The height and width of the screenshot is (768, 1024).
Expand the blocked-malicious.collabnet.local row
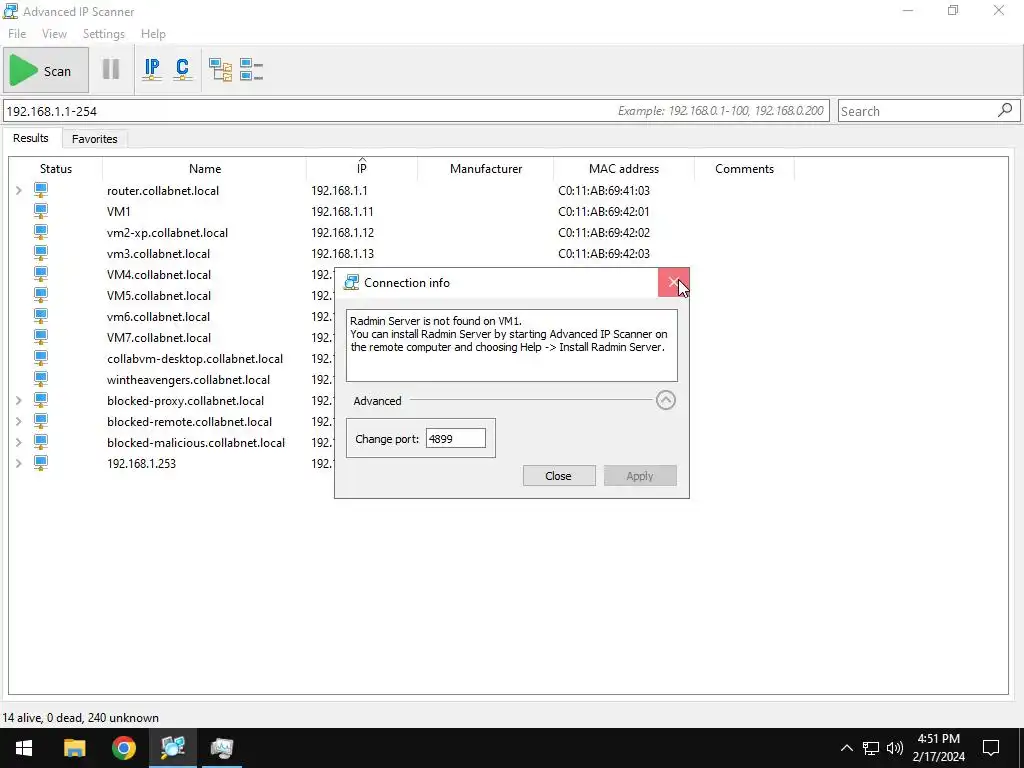click(19, 442)
